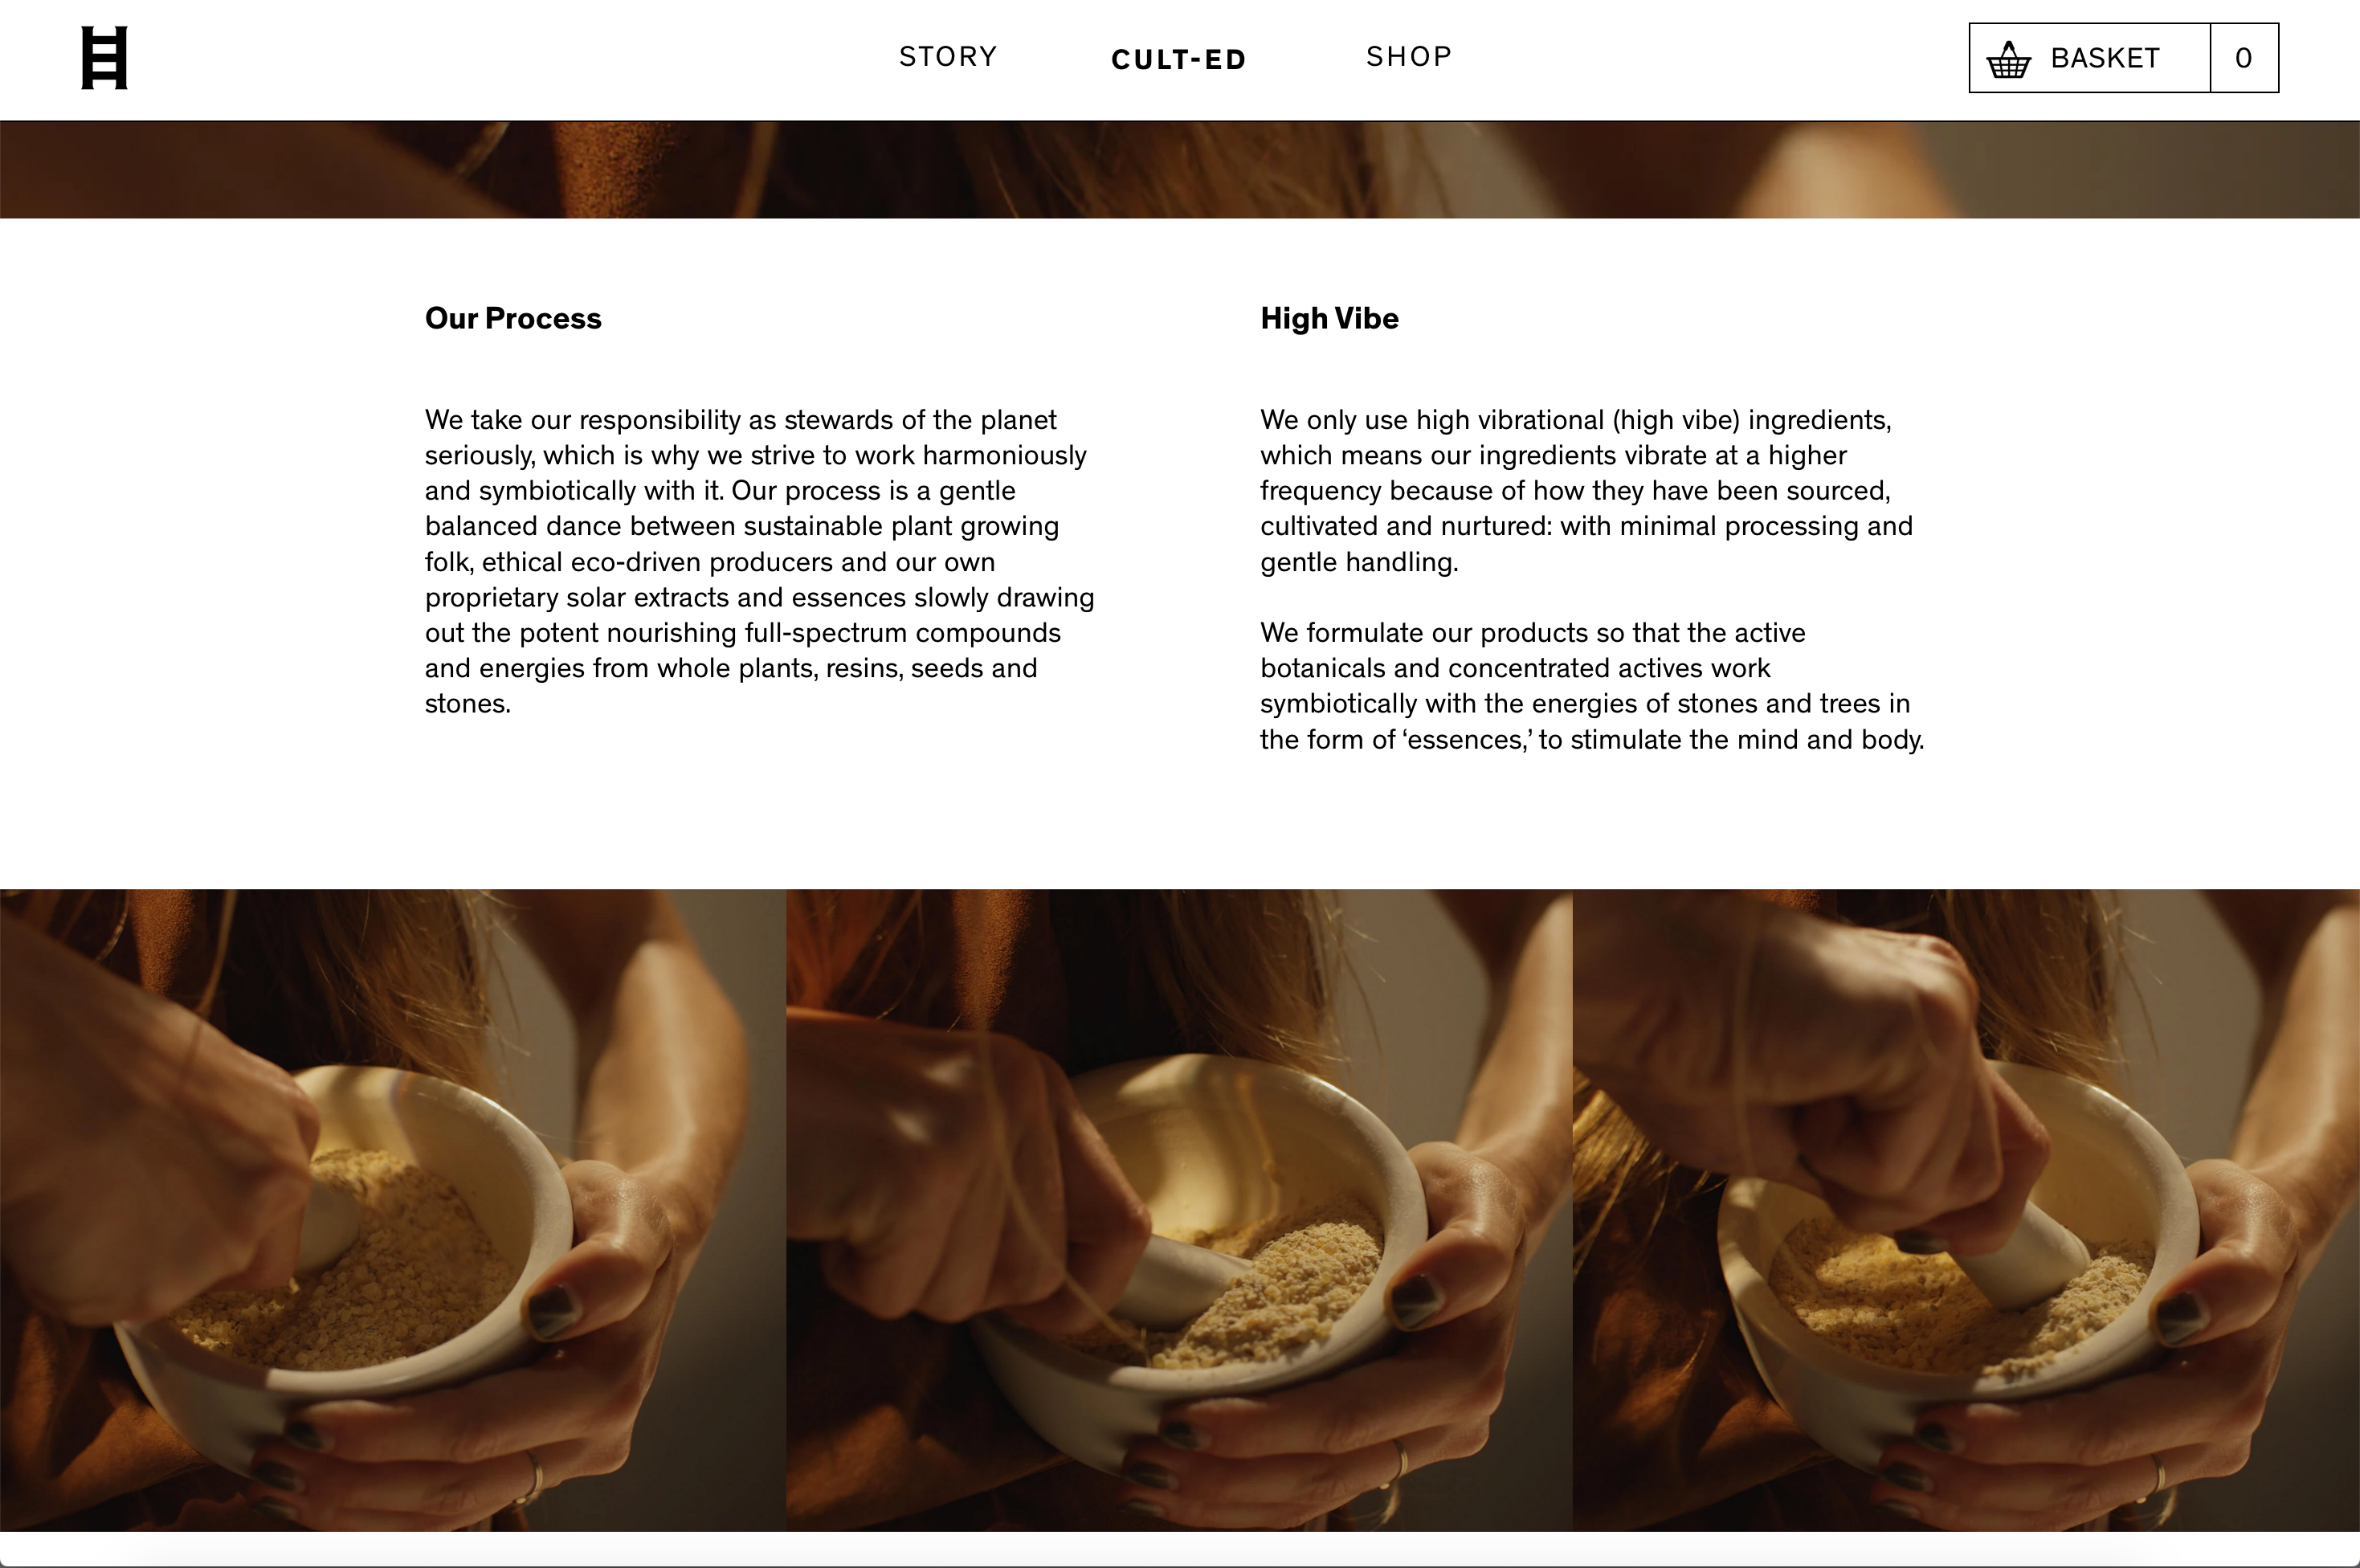Image resolution: width=2360 pixels, height=1568 pixels.
Task: Click the BASKET button label
Action: pos(2105,58)
